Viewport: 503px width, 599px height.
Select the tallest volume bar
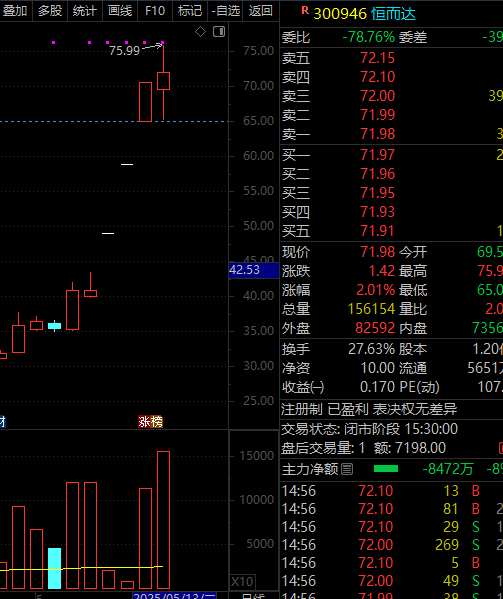(163, 520)
